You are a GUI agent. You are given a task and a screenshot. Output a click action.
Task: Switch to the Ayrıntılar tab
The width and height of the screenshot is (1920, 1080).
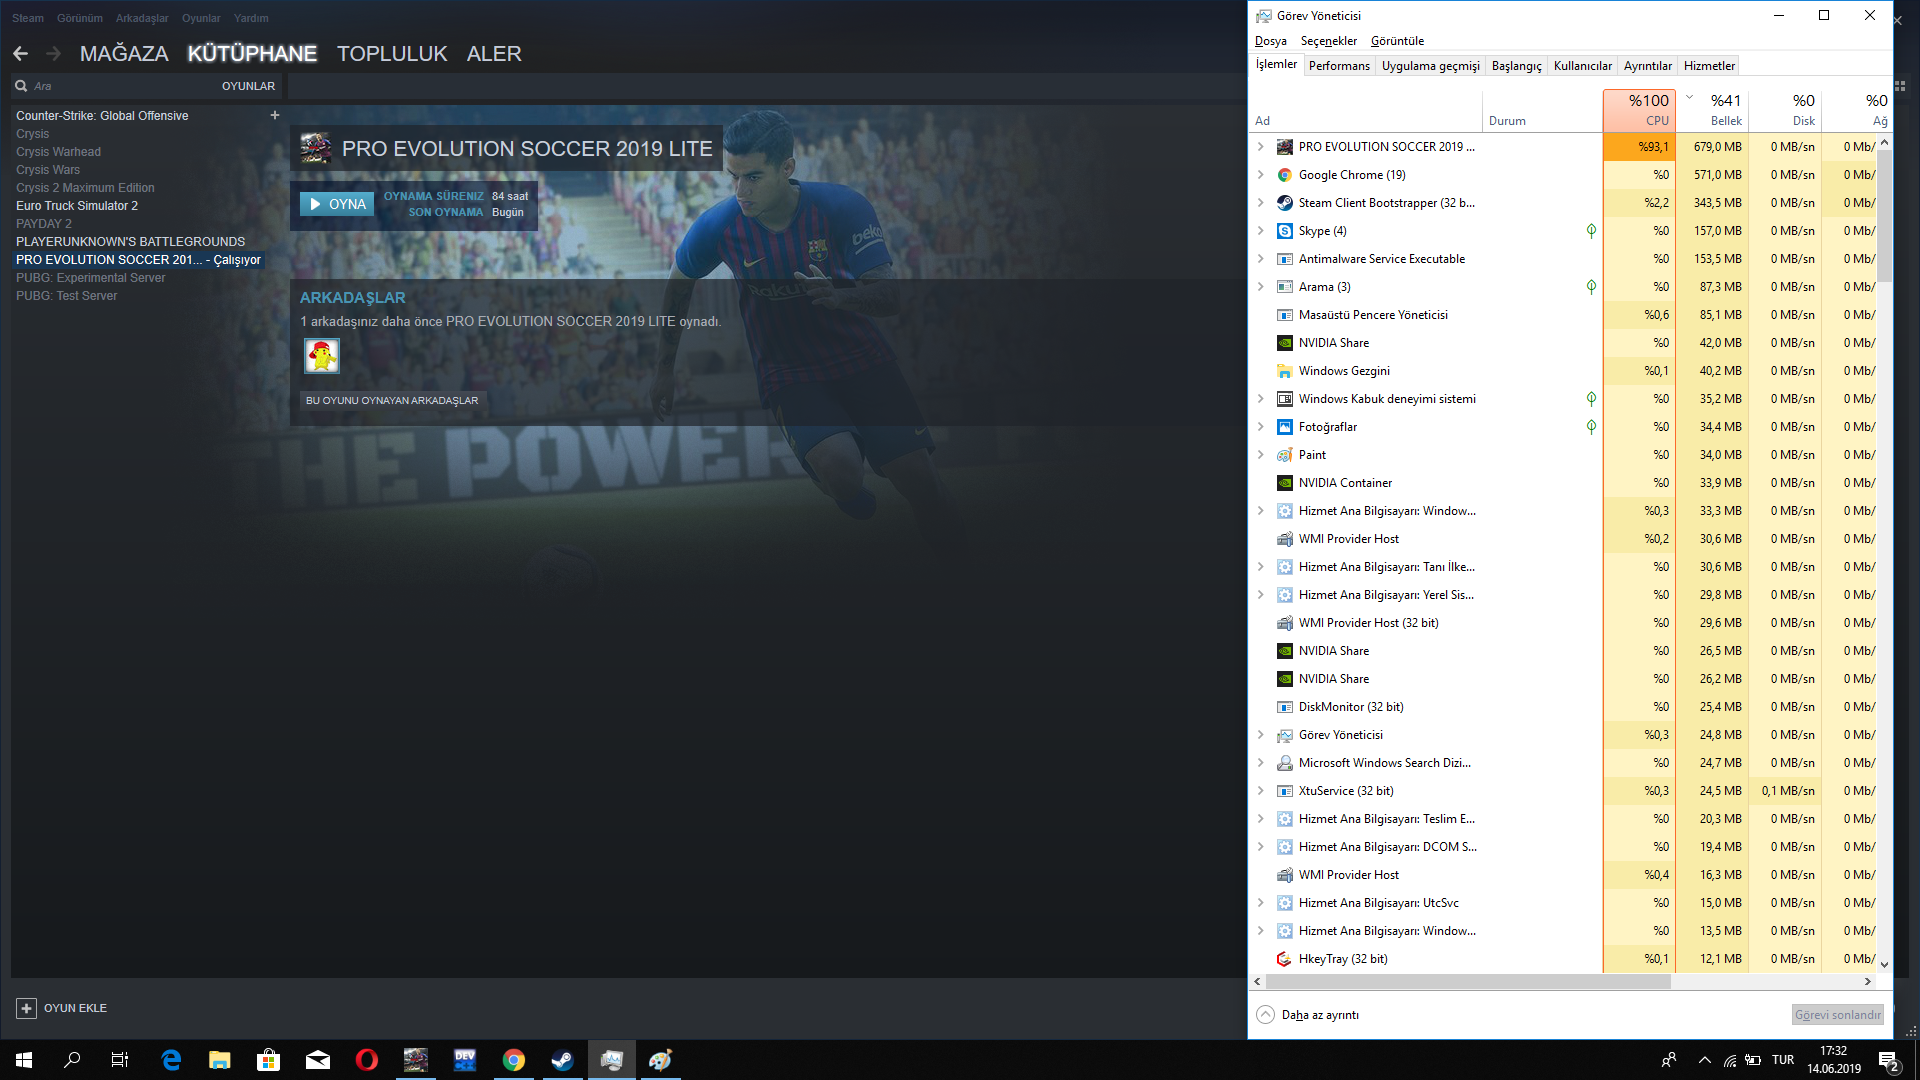tap(1648, 66)
